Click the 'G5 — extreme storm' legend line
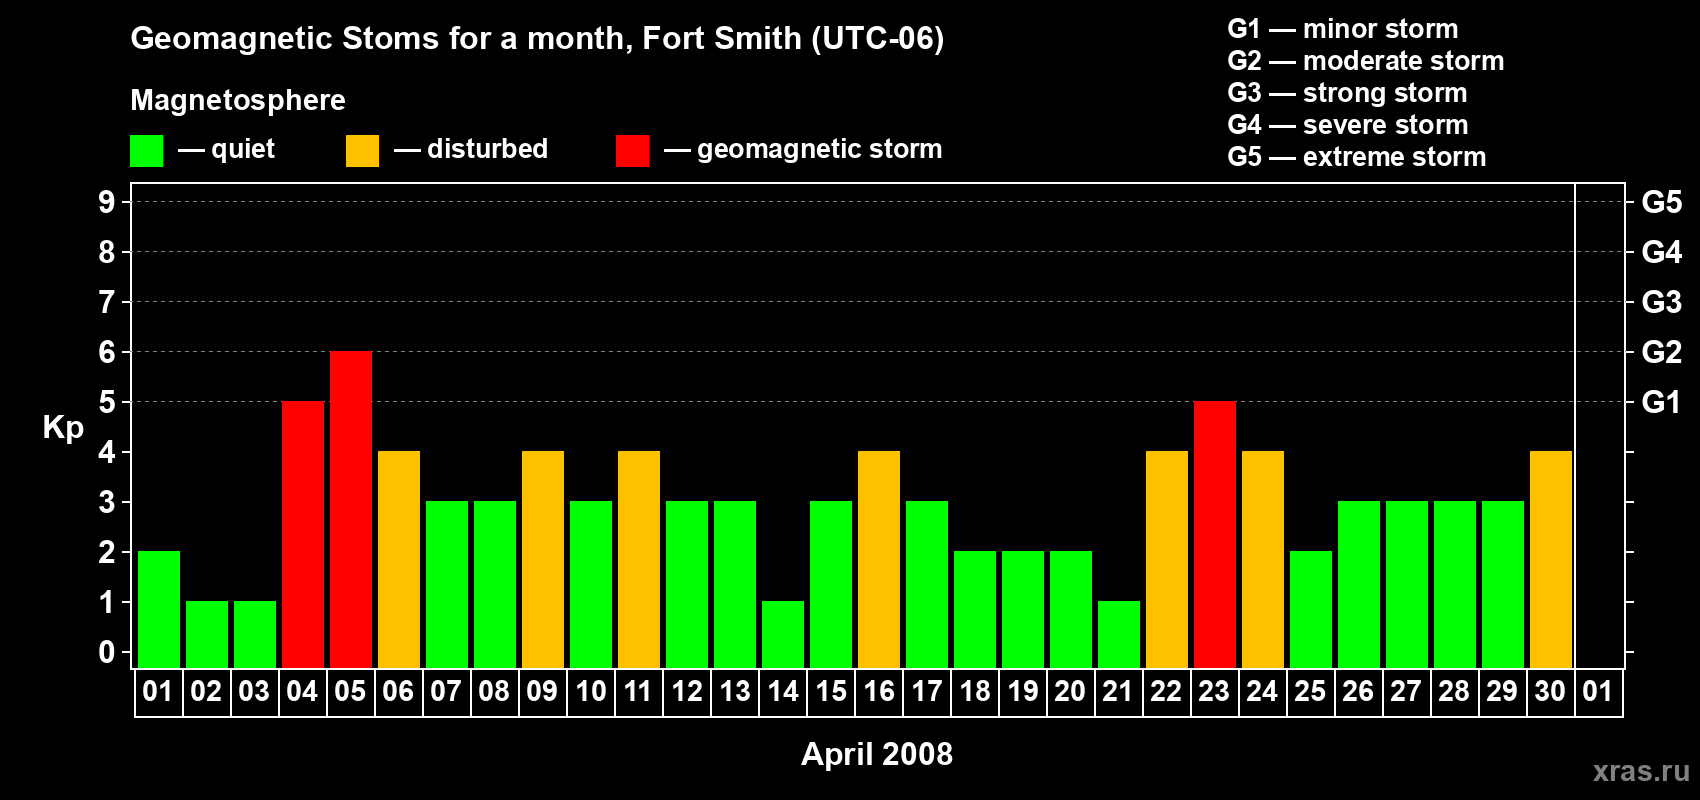The height and width of the screenshot is (800, 1700). click(x=1357, y=157)
